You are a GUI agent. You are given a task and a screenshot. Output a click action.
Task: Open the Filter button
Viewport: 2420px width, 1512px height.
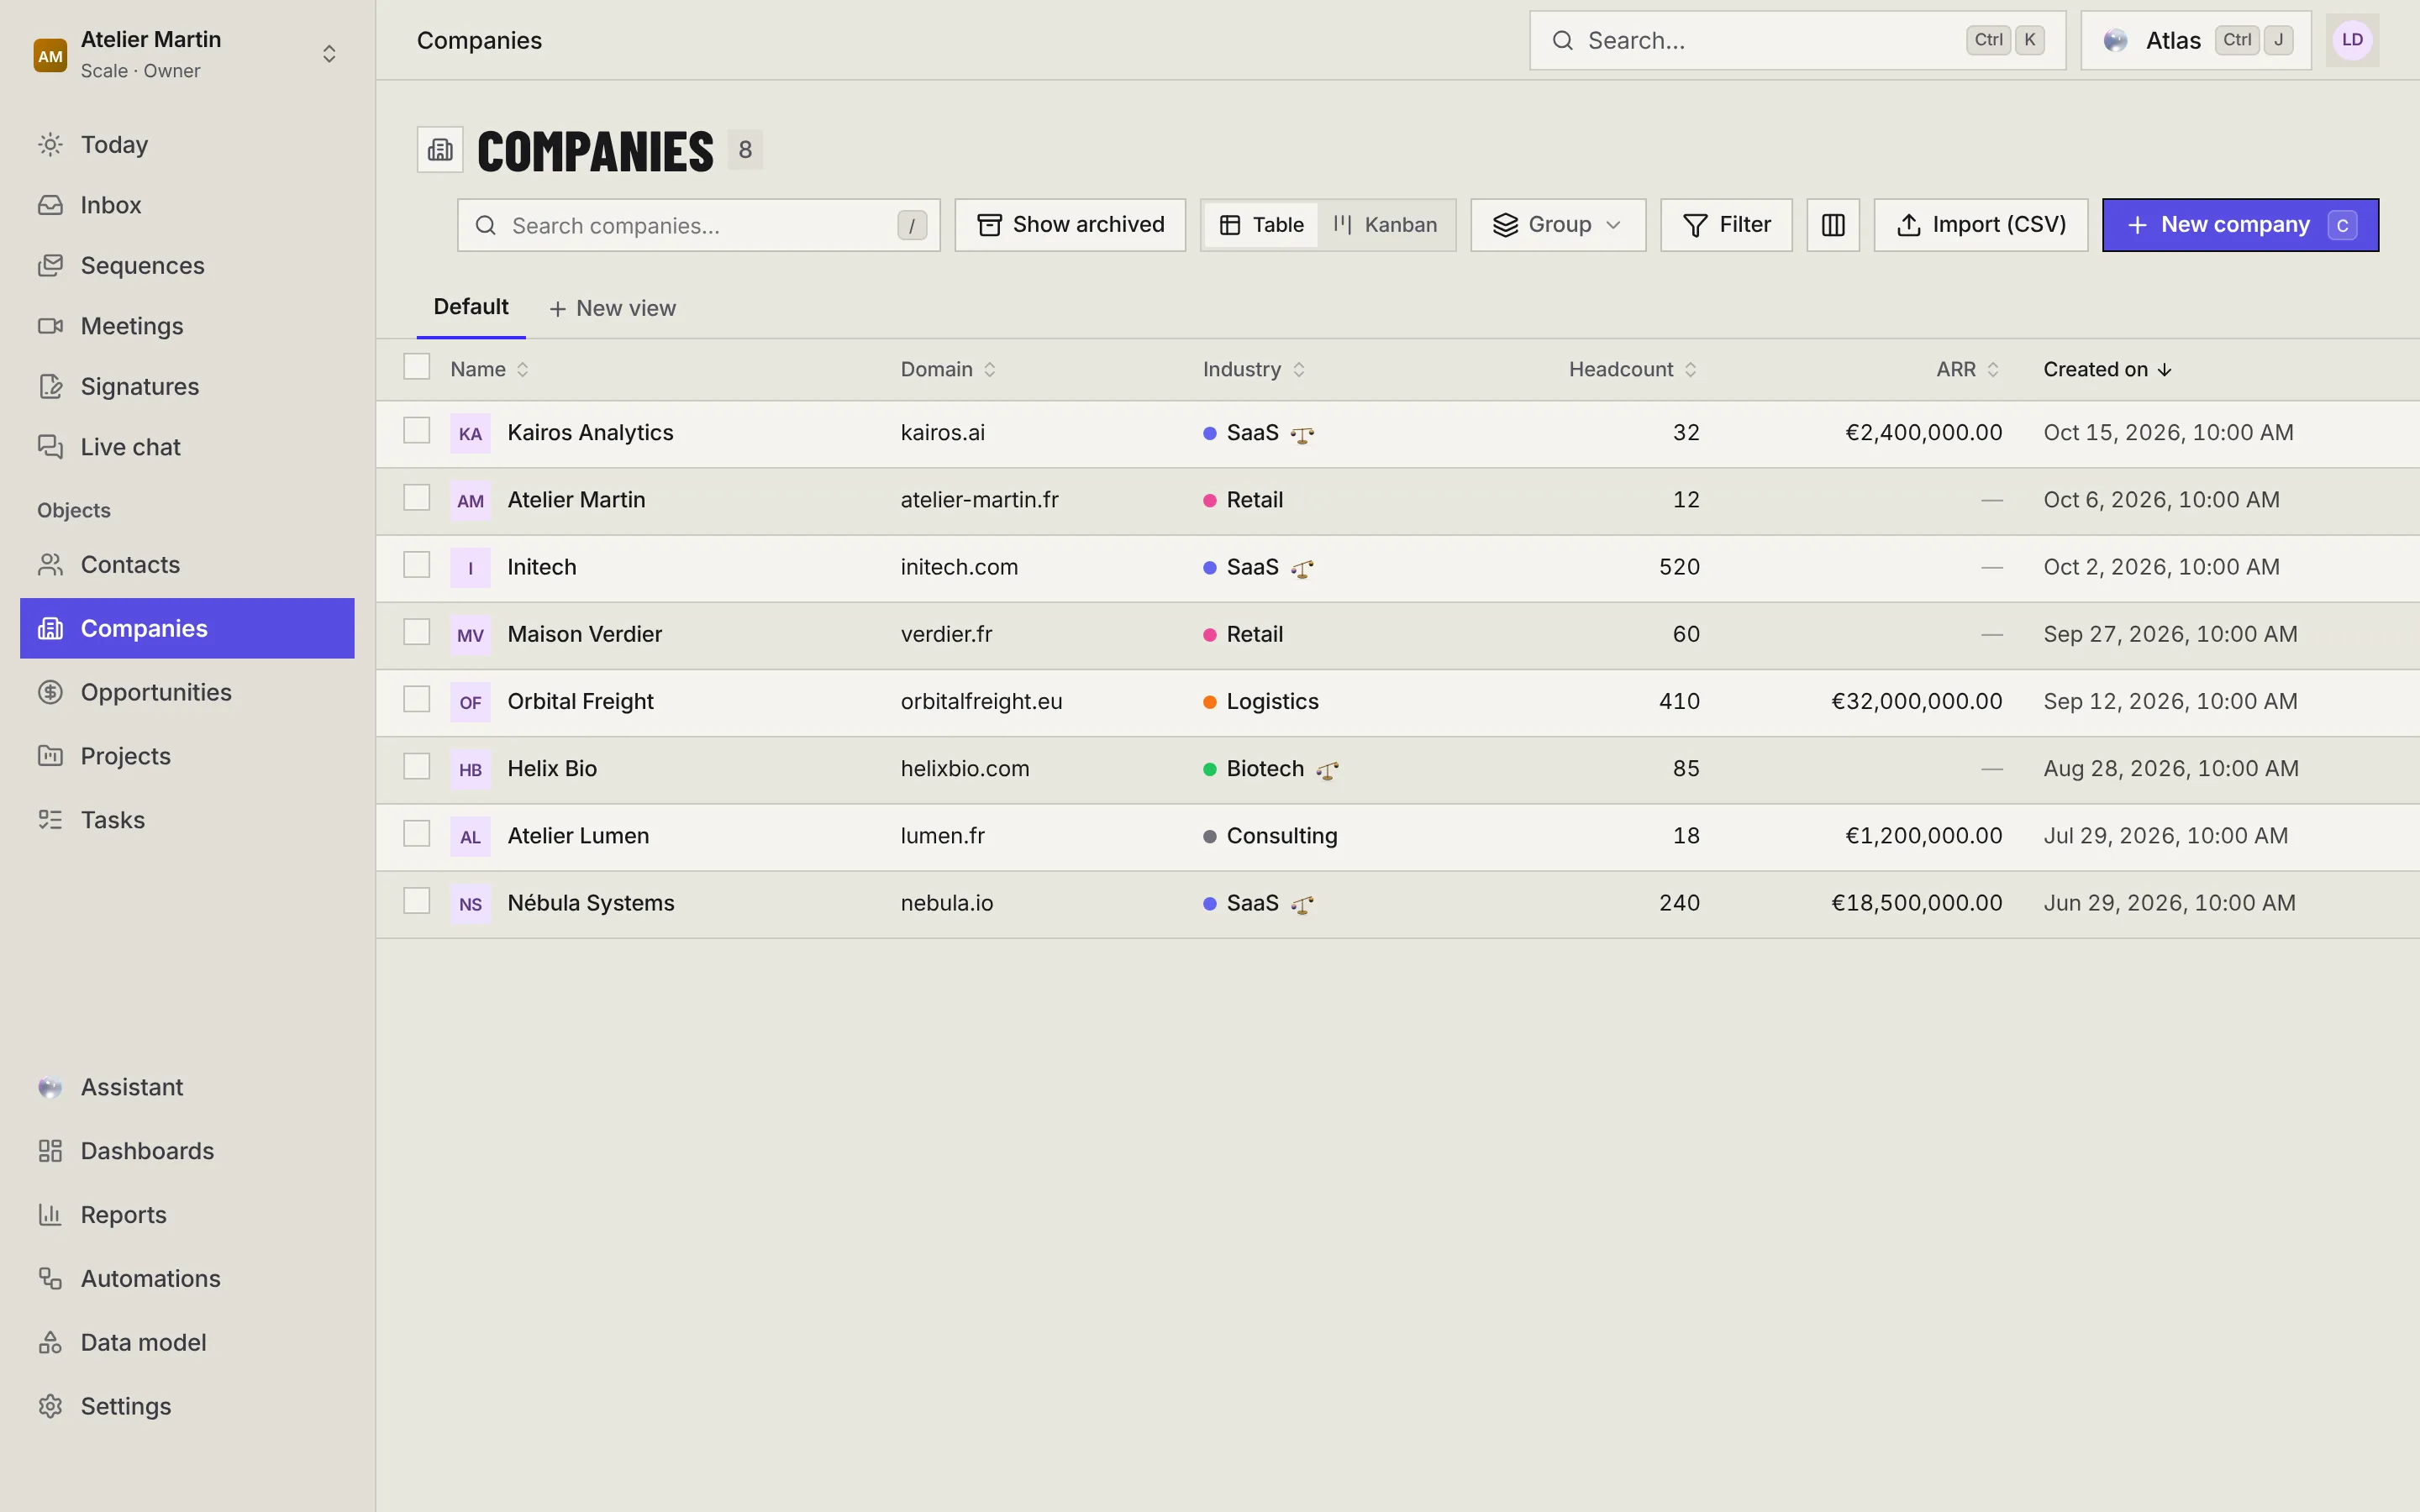1726,225
